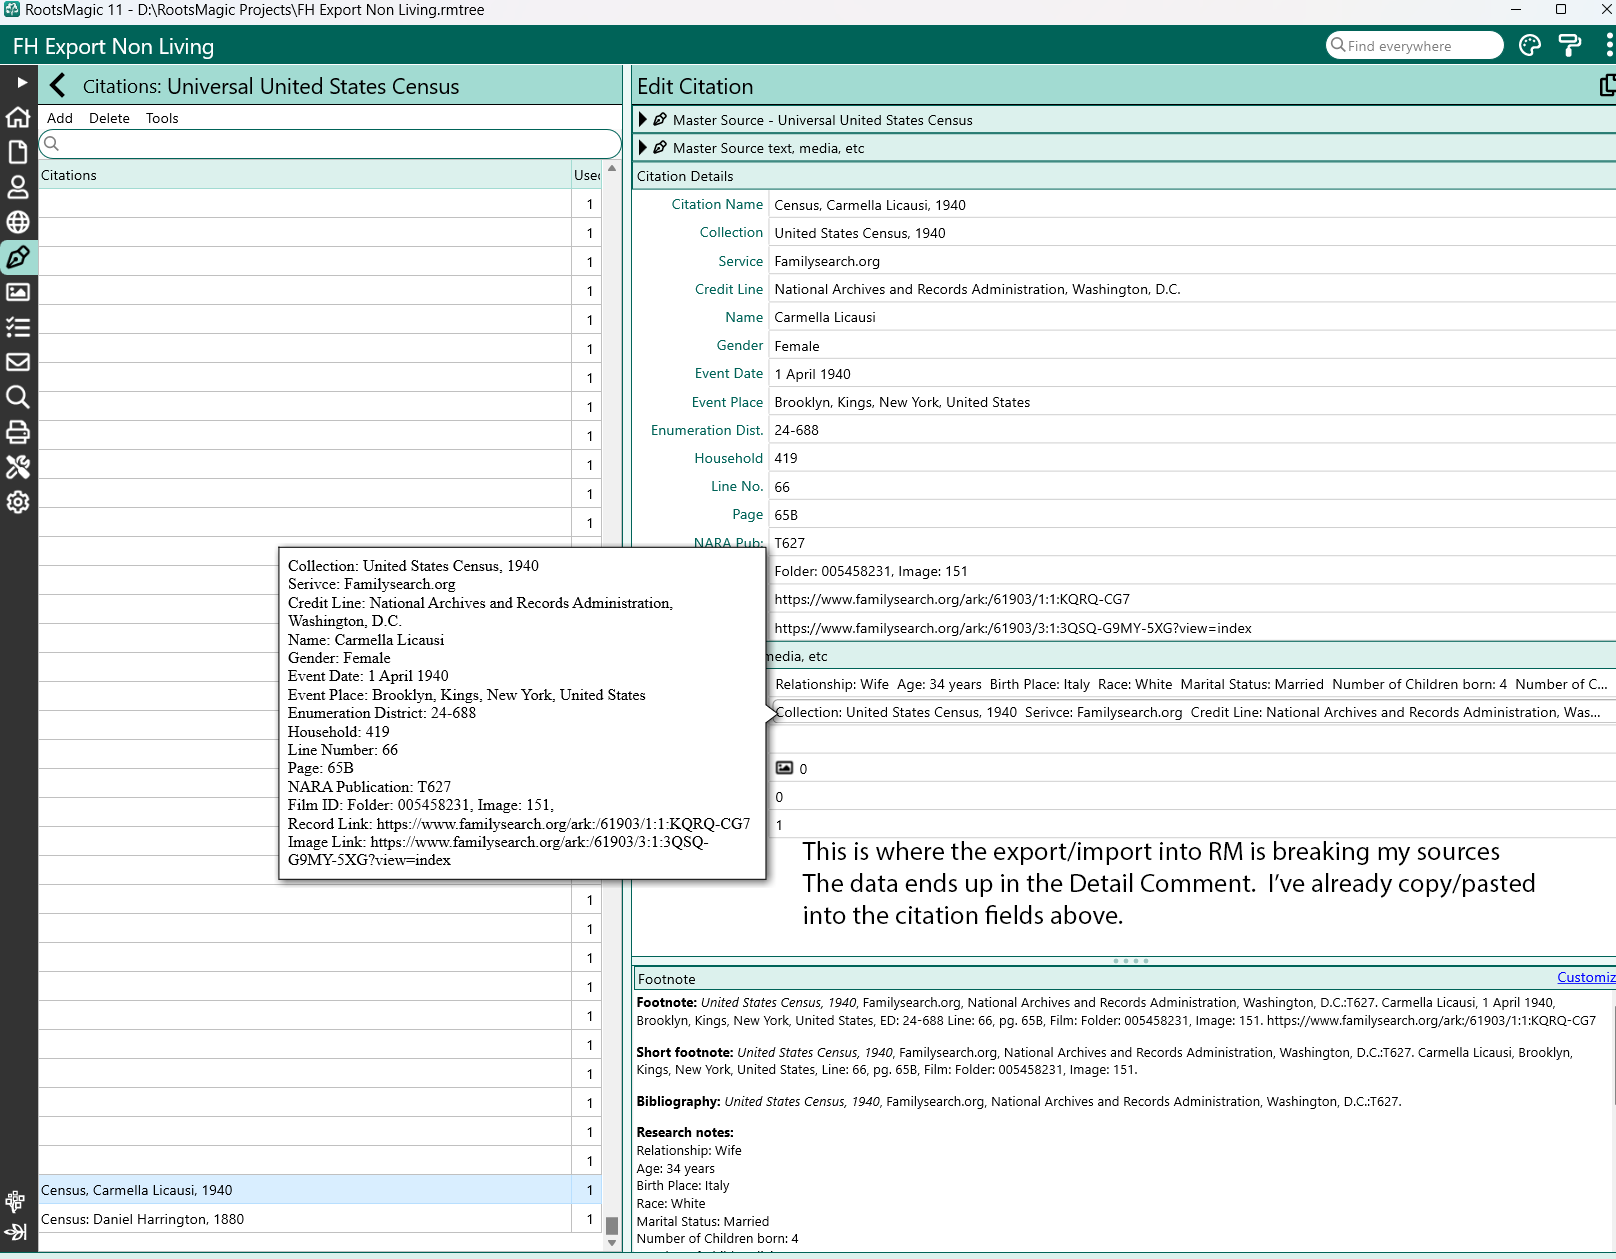Open the Home page sidebar icon
This screenshot has height=1259, width=1616.
point(18,117)
